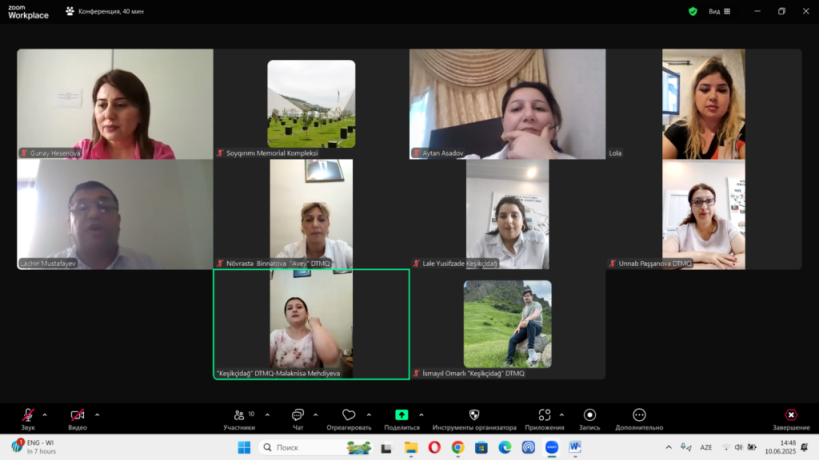Select Malaknisa Mehdiyeva's highlighted video tile
Screen dimensions: 819x460
pyautogui.click(x=311, y=324)
